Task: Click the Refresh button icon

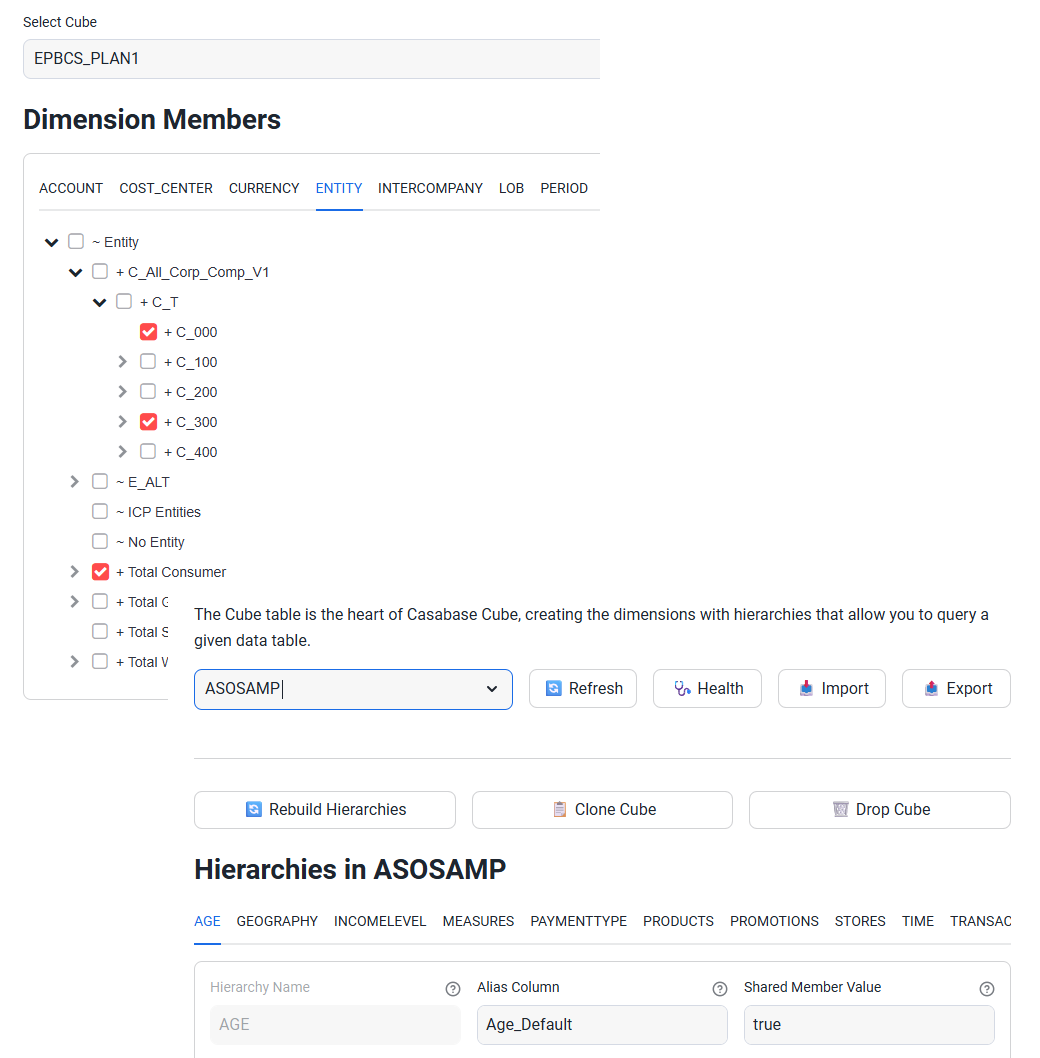Action: click(x=582, y=688)
